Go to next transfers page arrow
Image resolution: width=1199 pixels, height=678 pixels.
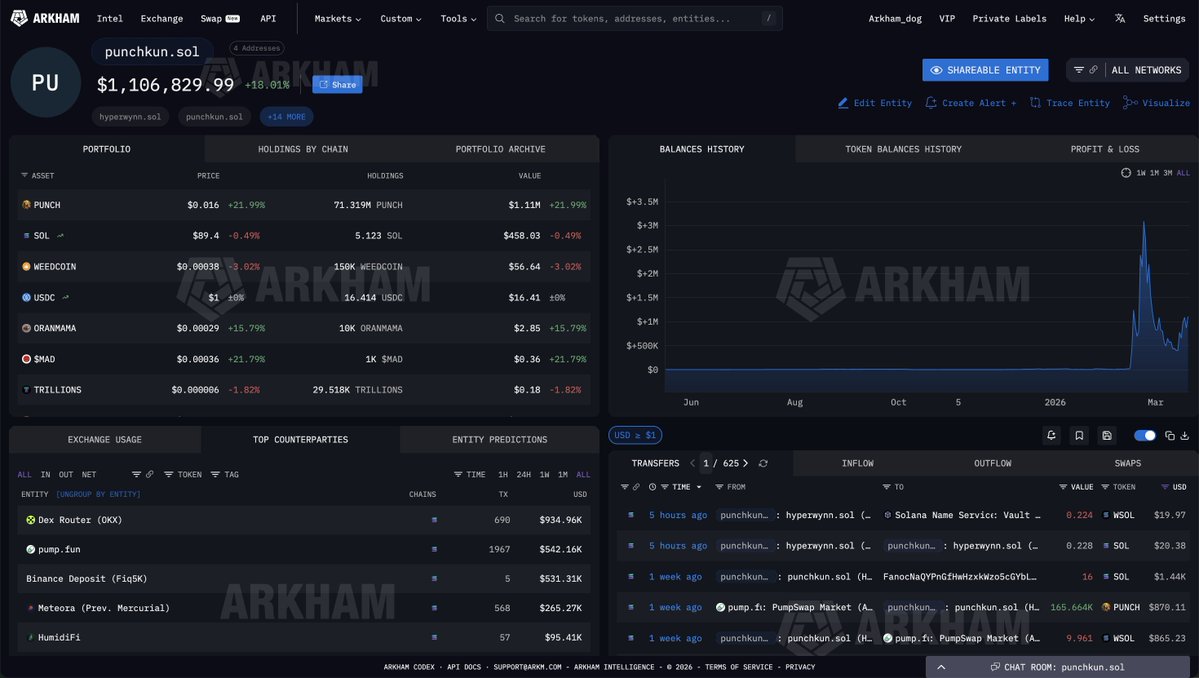746,464
